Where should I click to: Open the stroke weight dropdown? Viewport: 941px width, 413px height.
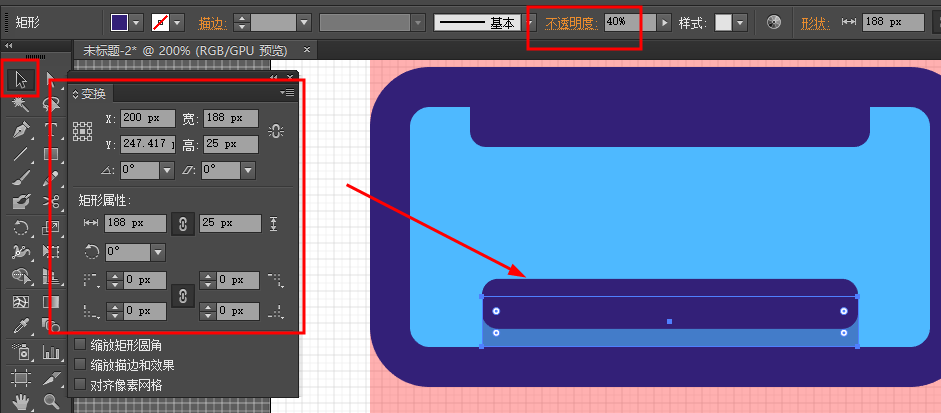tap(304, 23)
